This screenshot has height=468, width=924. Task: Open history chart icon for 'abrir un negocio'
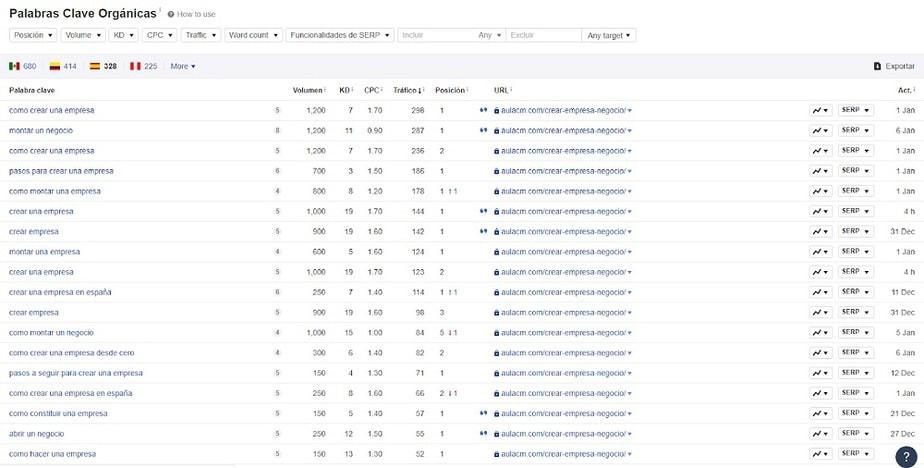pos(820,434)
